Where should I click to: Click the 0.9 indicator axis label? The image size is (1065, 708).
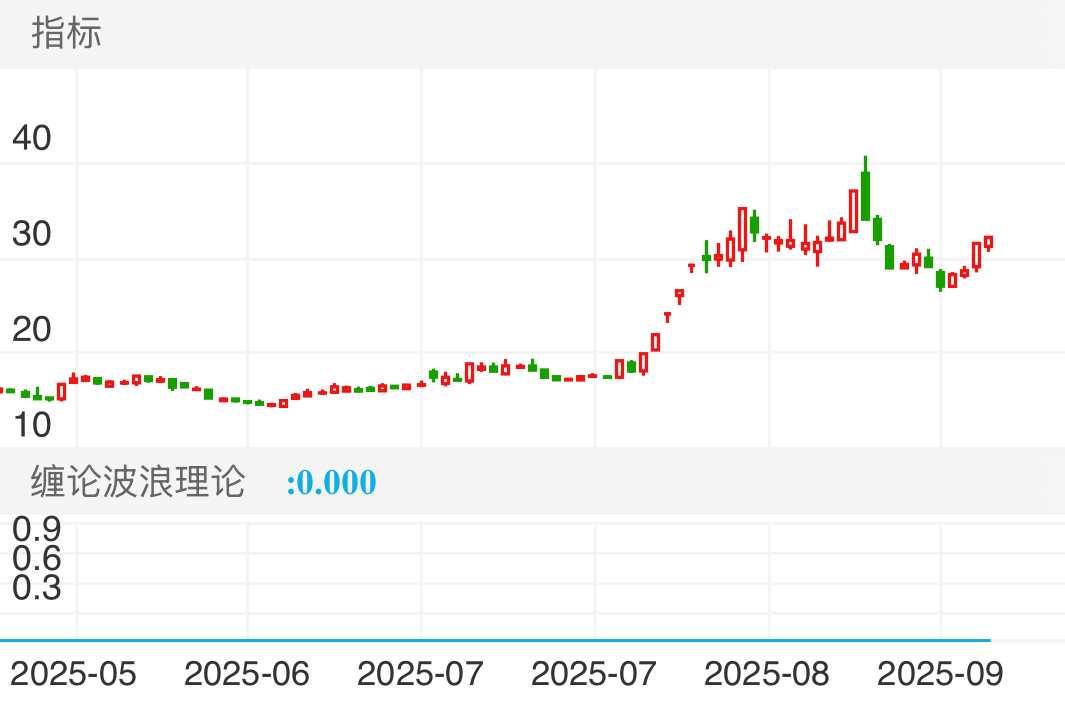pyautogui.click(x=37, y=528)
